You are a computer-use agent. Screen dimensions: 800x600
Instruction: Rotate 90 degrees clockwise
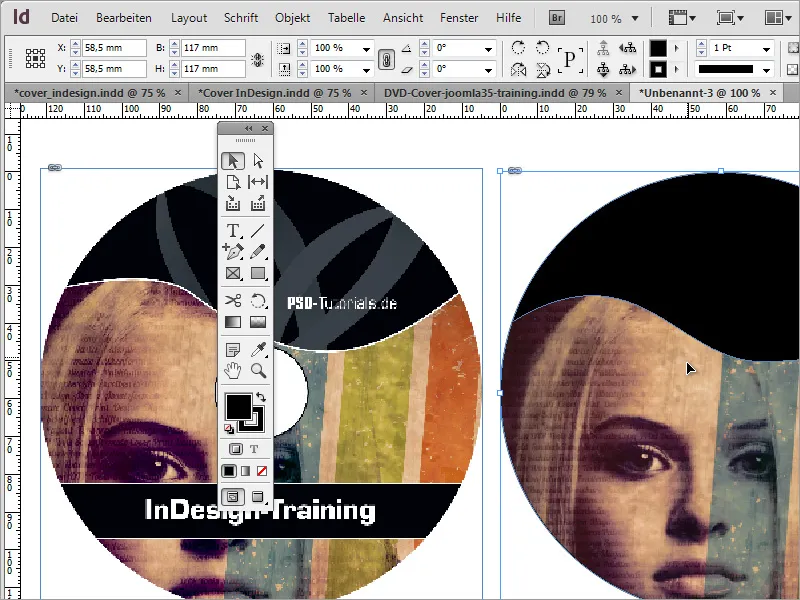coord(518,48)
